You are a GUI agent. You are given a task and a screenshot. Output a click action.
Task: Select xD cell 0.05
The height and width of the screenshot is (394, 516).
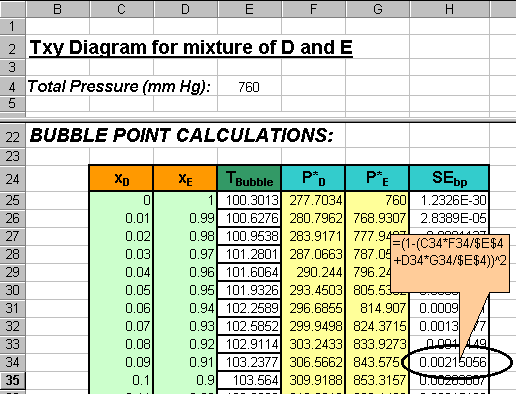pyautogui.click(x=121, y=290)
